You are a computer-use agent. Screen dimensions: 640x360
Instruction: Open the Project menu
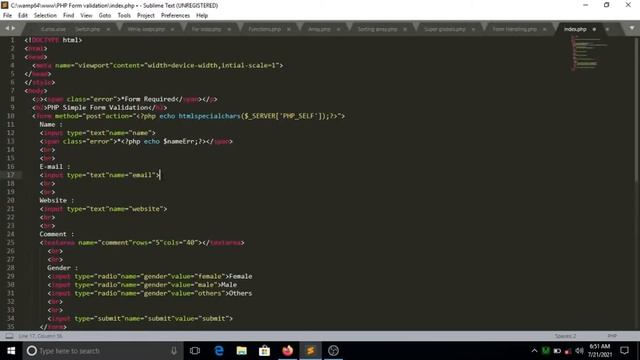(x=146, y=16)
